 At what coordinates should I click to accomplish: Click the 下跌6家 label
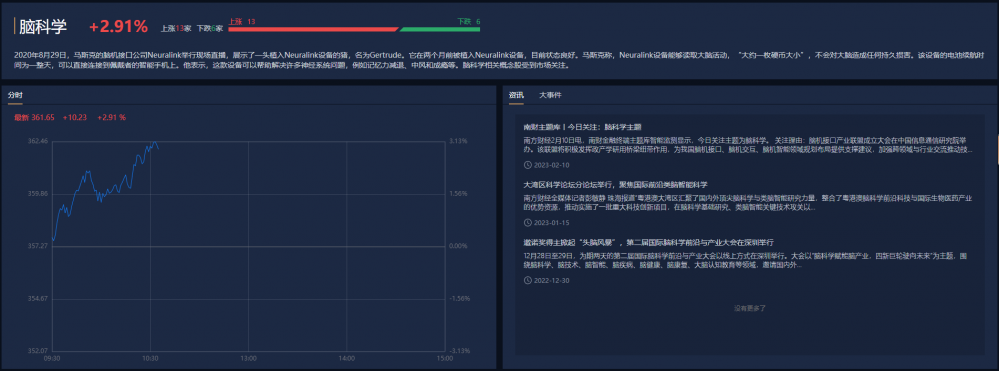point(210,29)
